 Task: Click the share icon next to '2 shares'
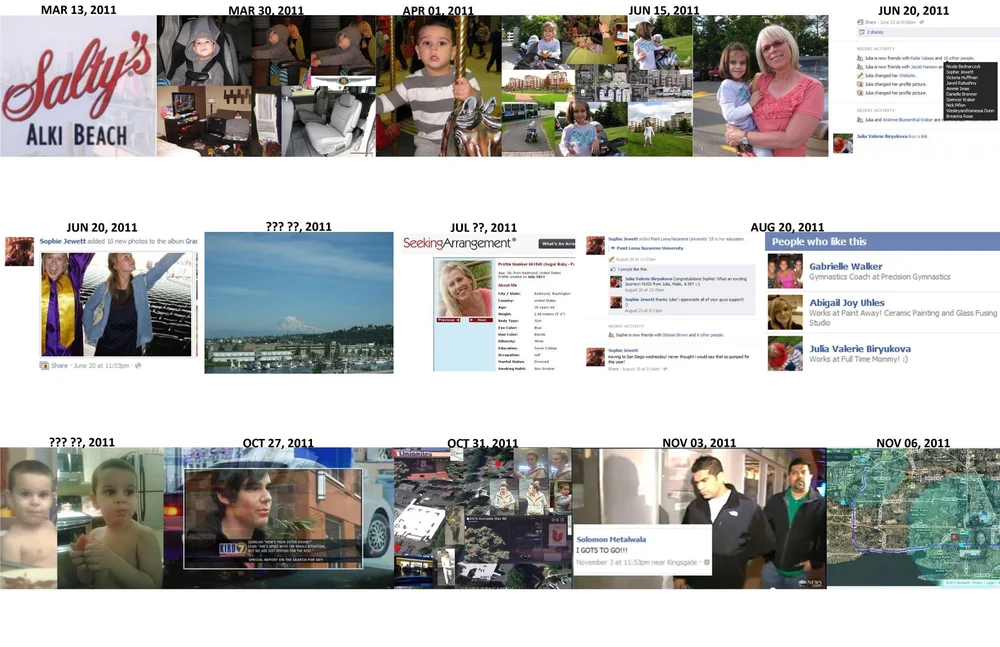coord(862,32)
